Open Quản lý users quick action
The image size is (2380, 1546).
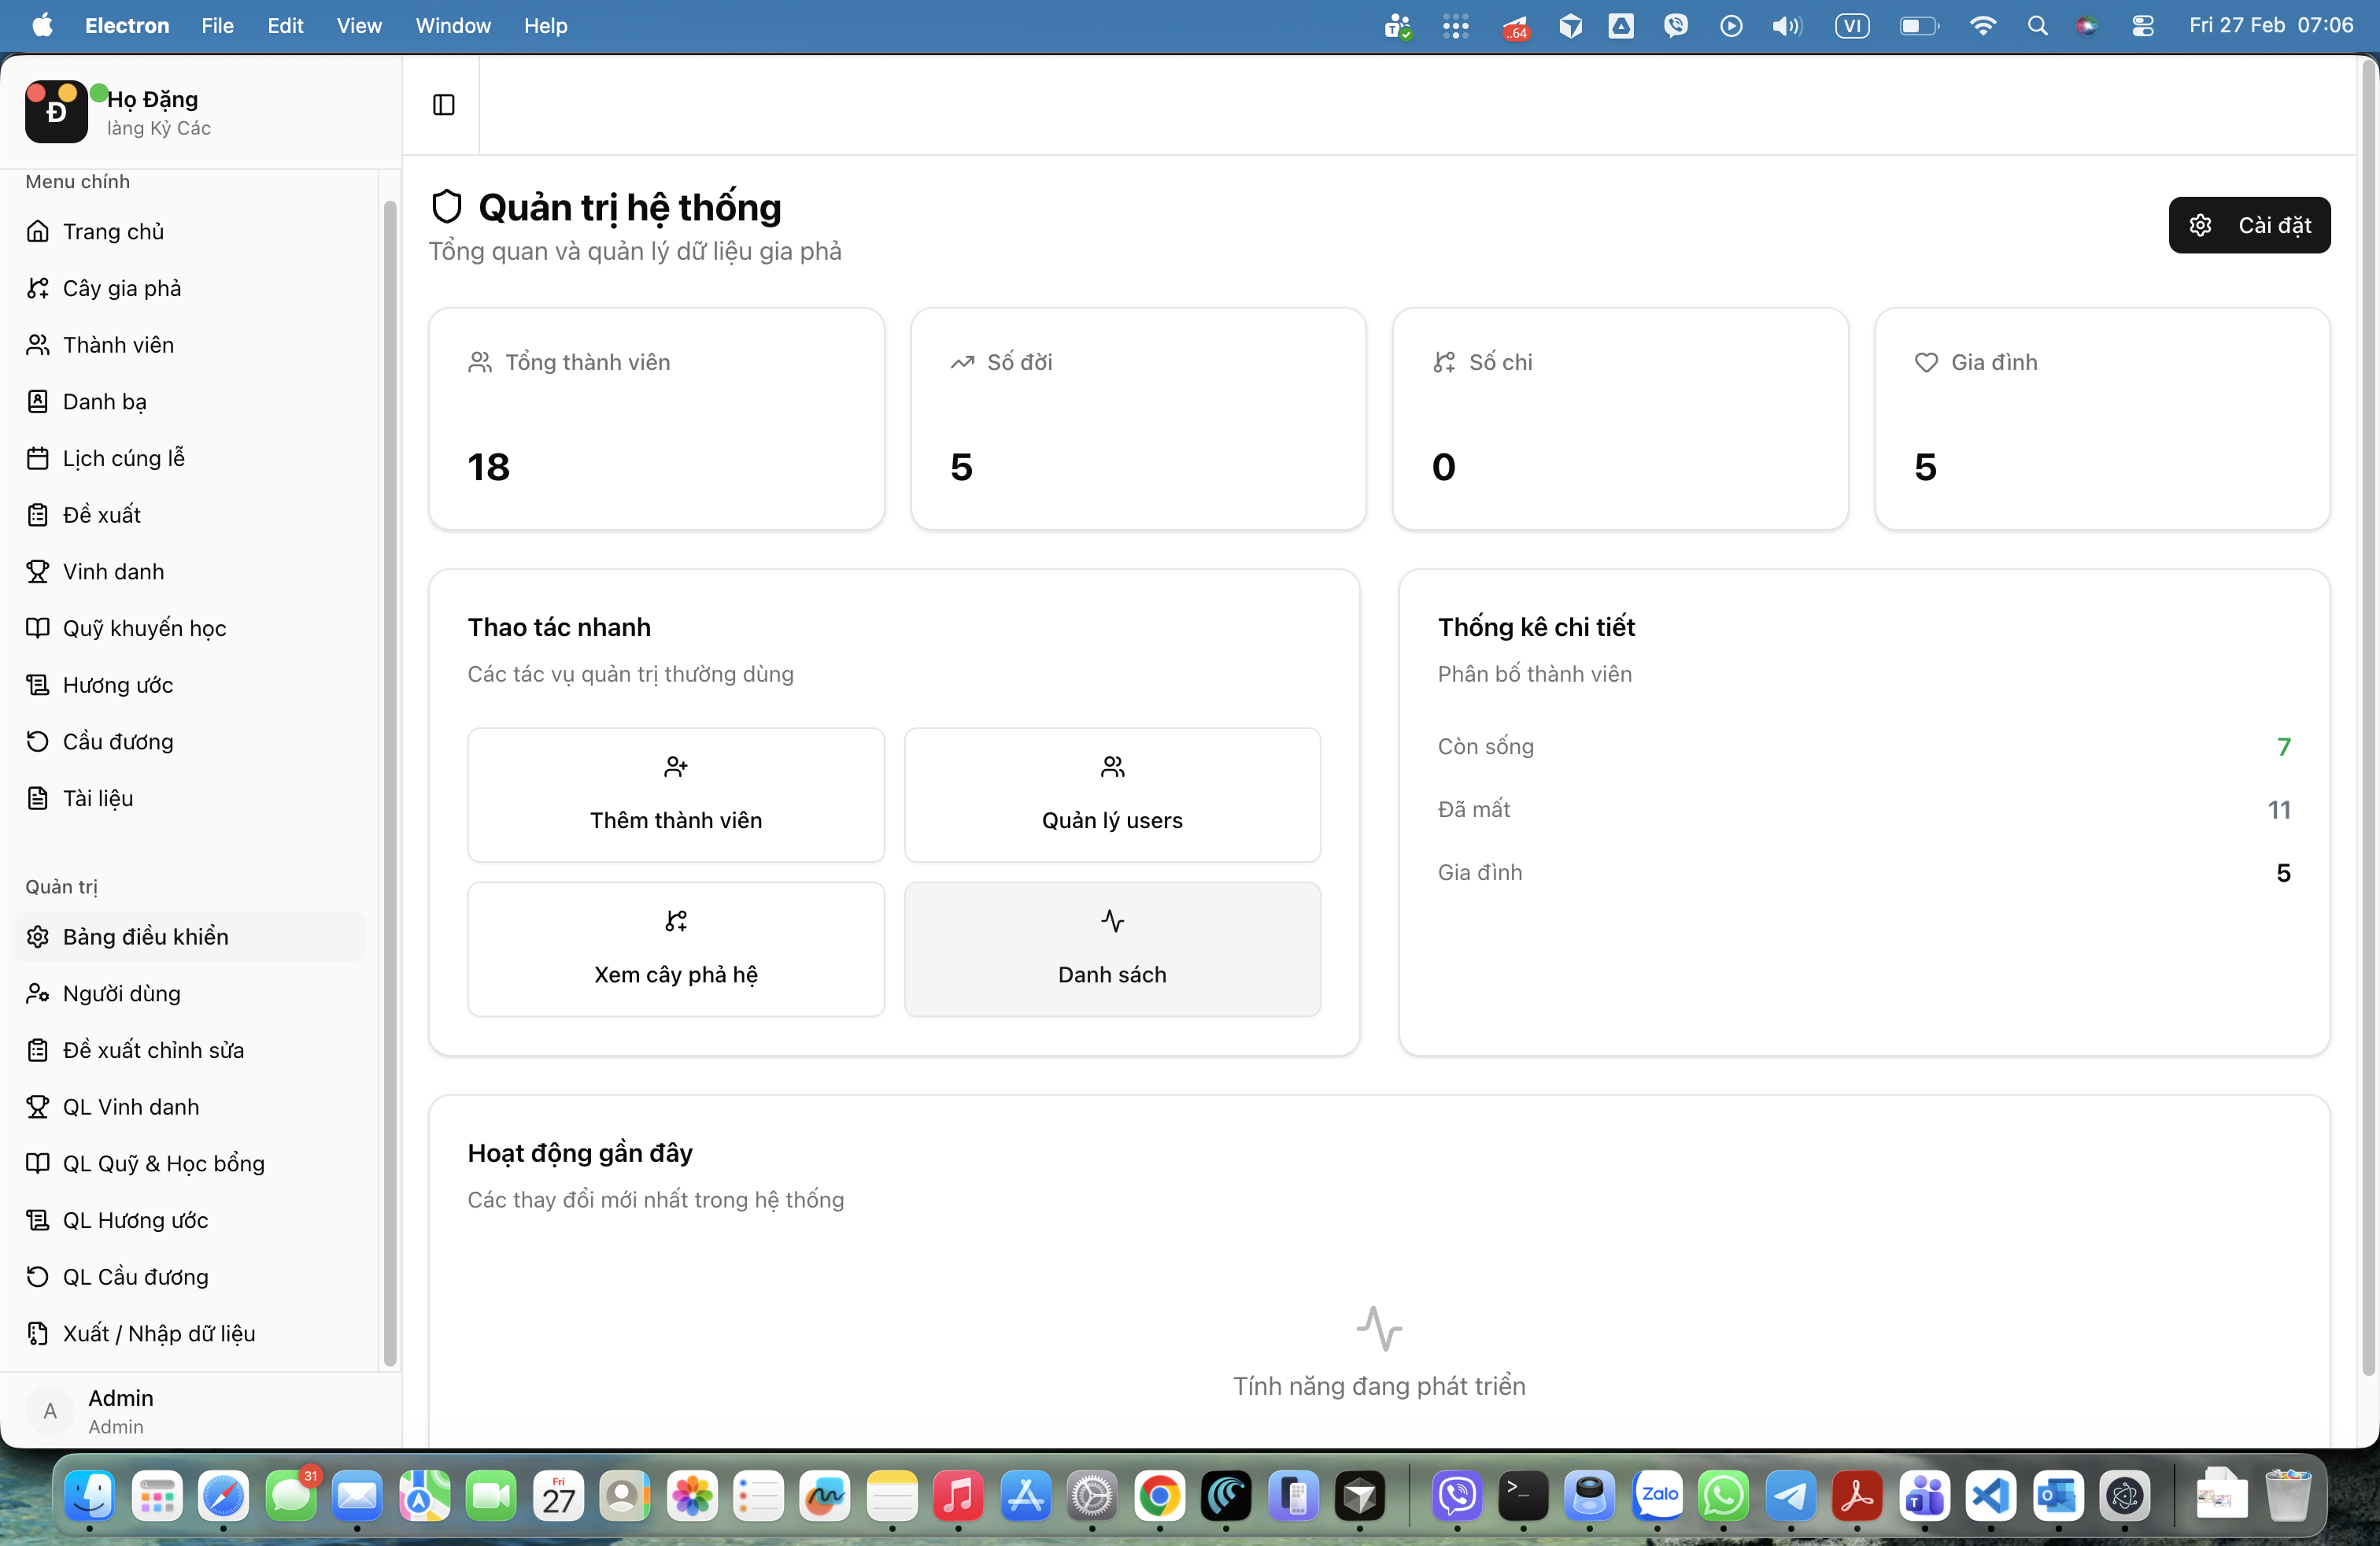(1111, 795)
